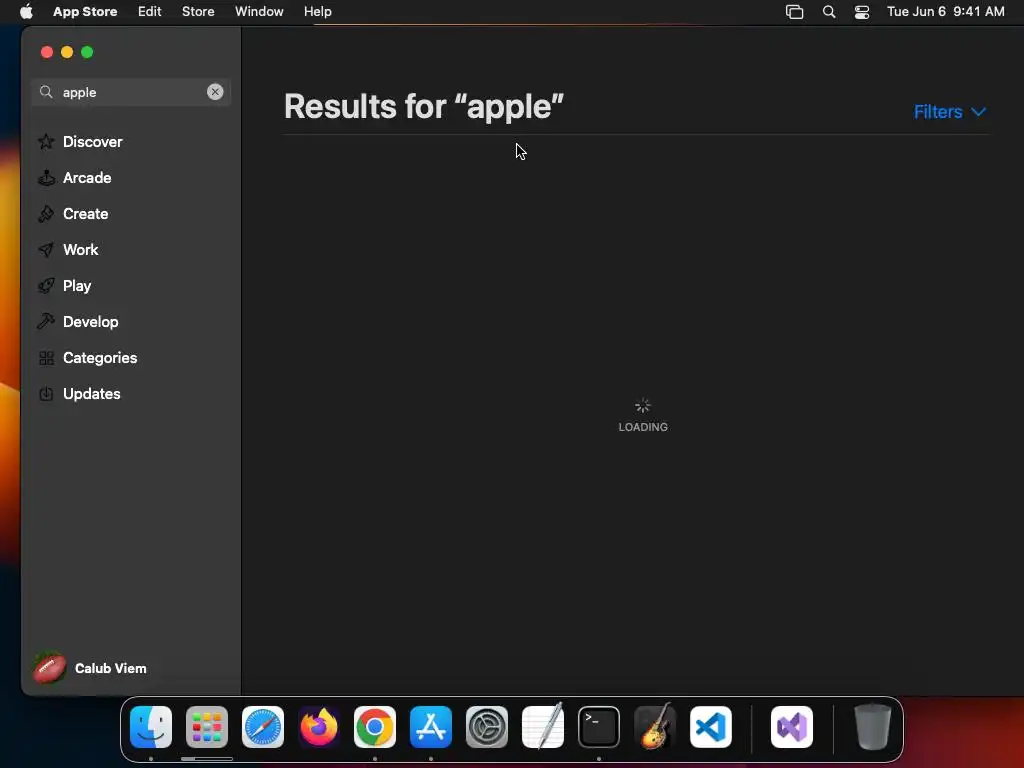Click the Categories grid icon
The width and height of the screenshot is (1024, 768).
pos(46,358)
